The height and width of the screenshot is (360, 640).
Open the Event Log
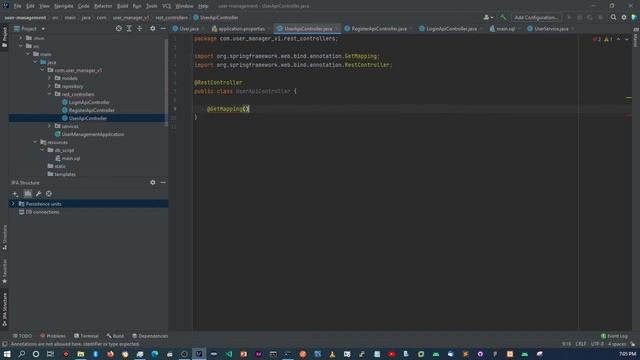(x=614, y=336)
